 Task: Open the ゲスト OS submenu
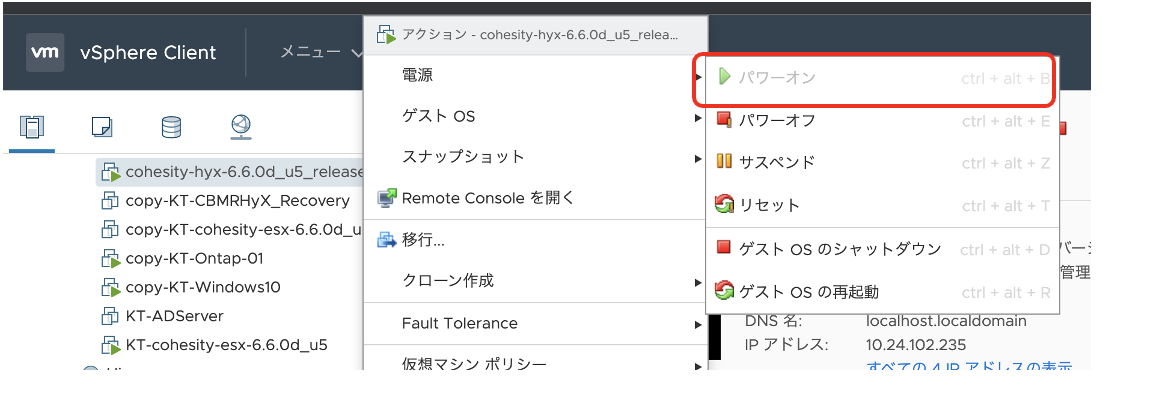536,116
